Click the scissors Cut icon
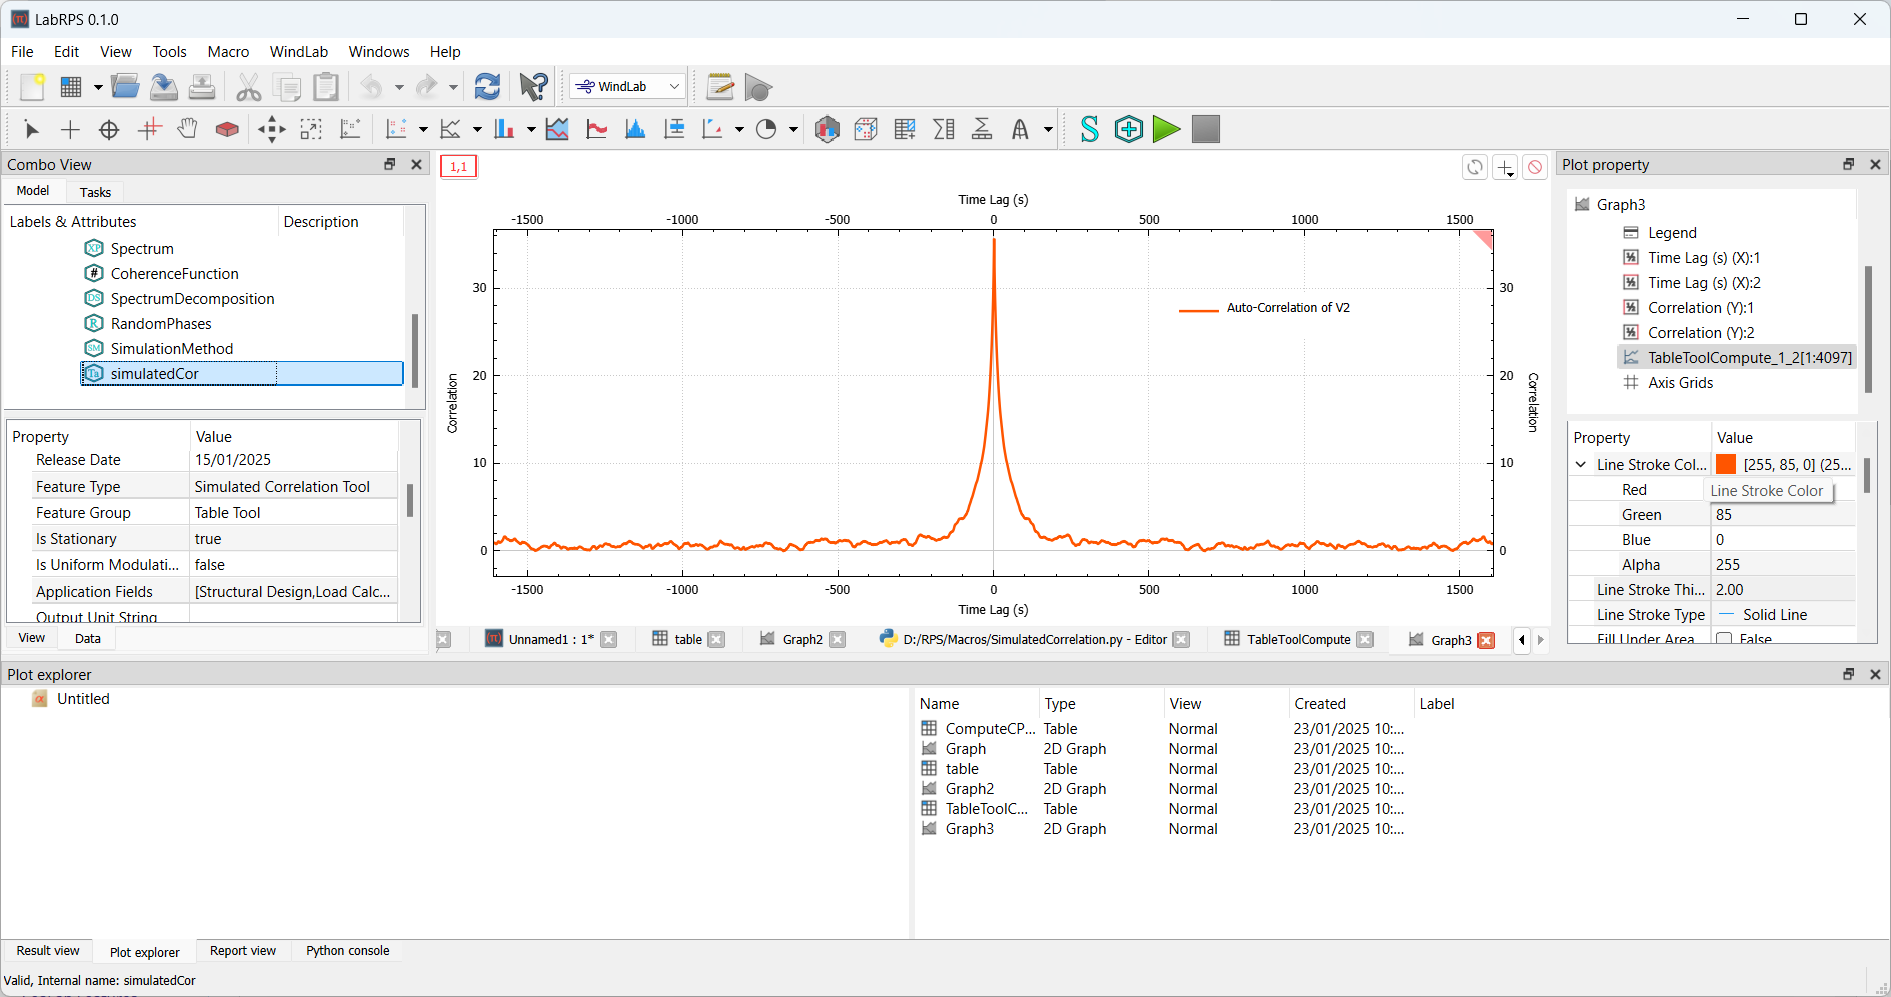Viewport: 1891px width, 997px height. tap(248, 87)
